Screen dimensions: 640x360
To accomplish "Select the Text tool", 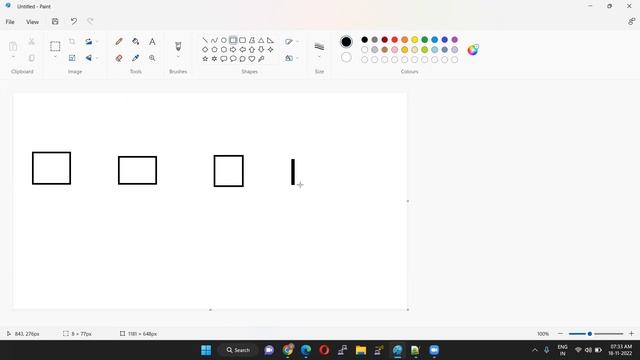I will pyautogui.click(x=152, y=42).
